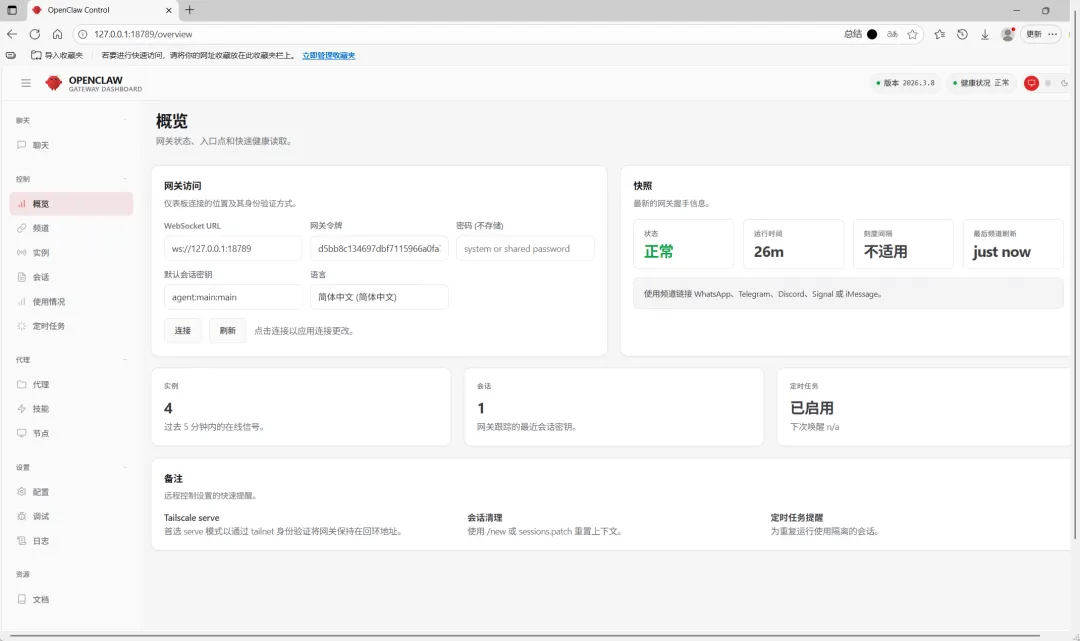Screen dimensions: 1080x641
Task: Open the 实例 instances broadcast icon
Action: tap(21, 253)
